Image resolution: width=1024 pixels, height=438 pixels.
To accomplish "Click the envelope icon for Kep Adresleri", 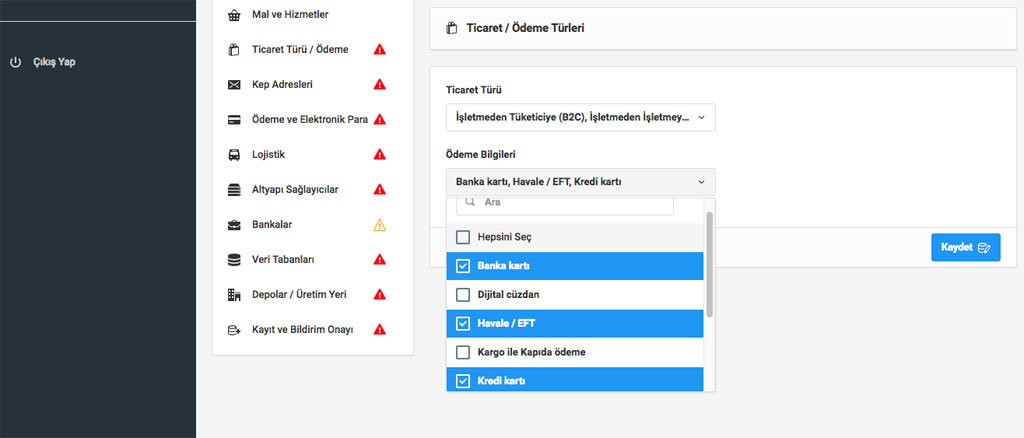I will pos(234,85).
